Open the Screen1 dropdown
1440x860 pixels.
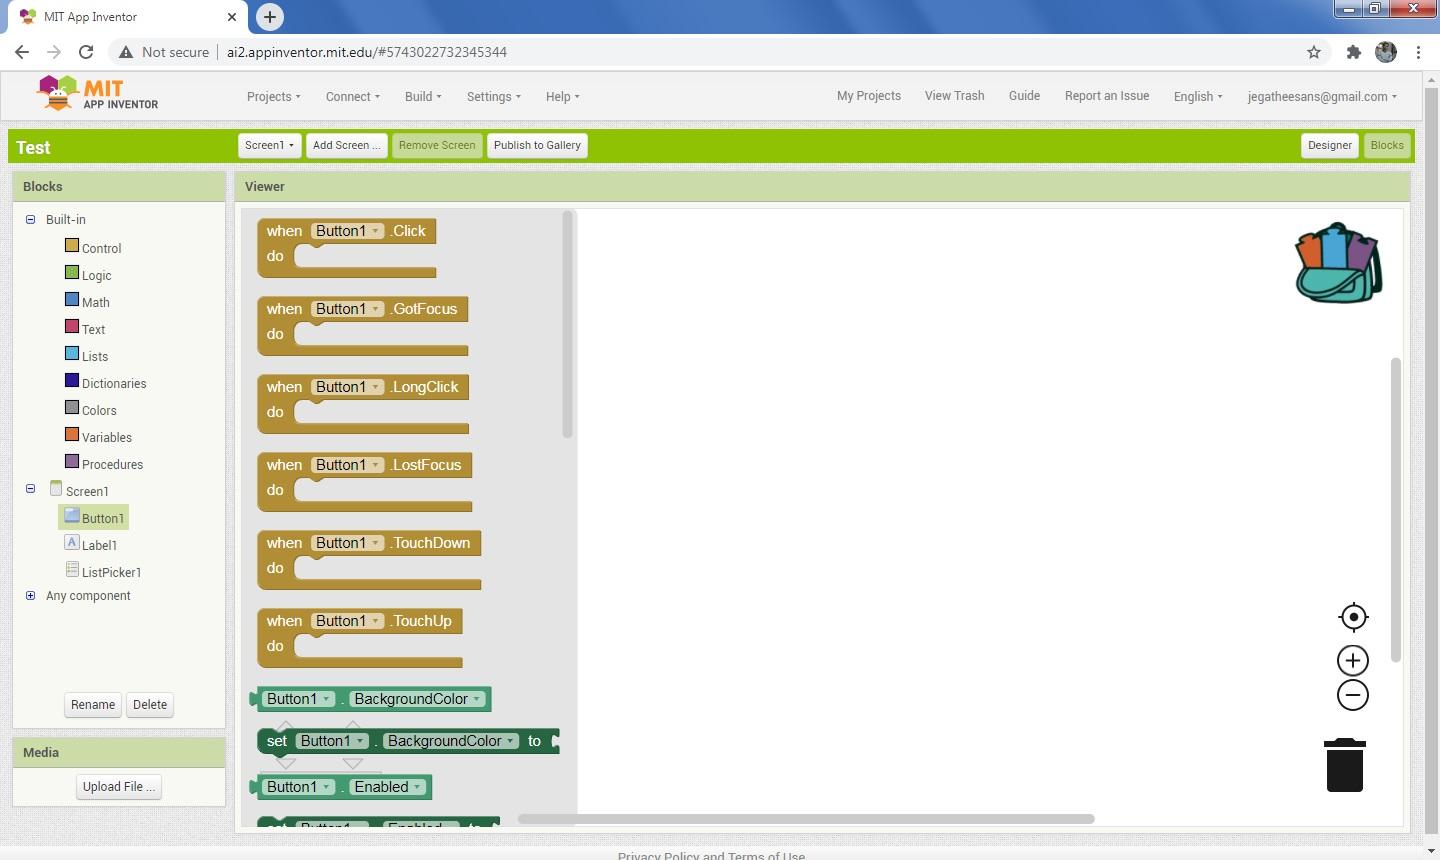click(268, 145)
